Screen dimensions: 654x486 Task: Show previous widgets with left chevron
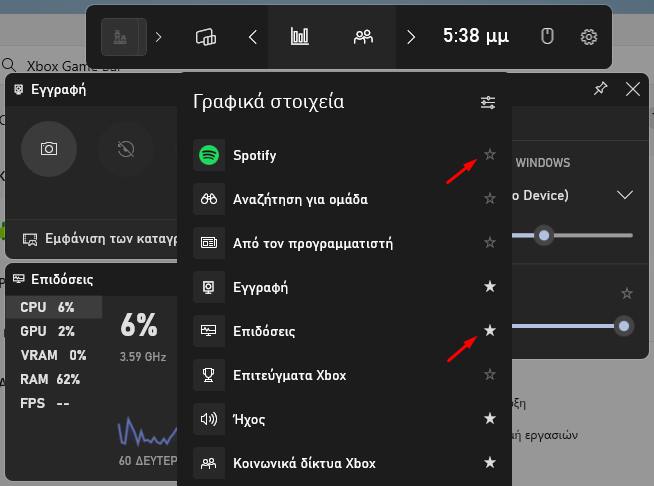(x=253, y=37)
